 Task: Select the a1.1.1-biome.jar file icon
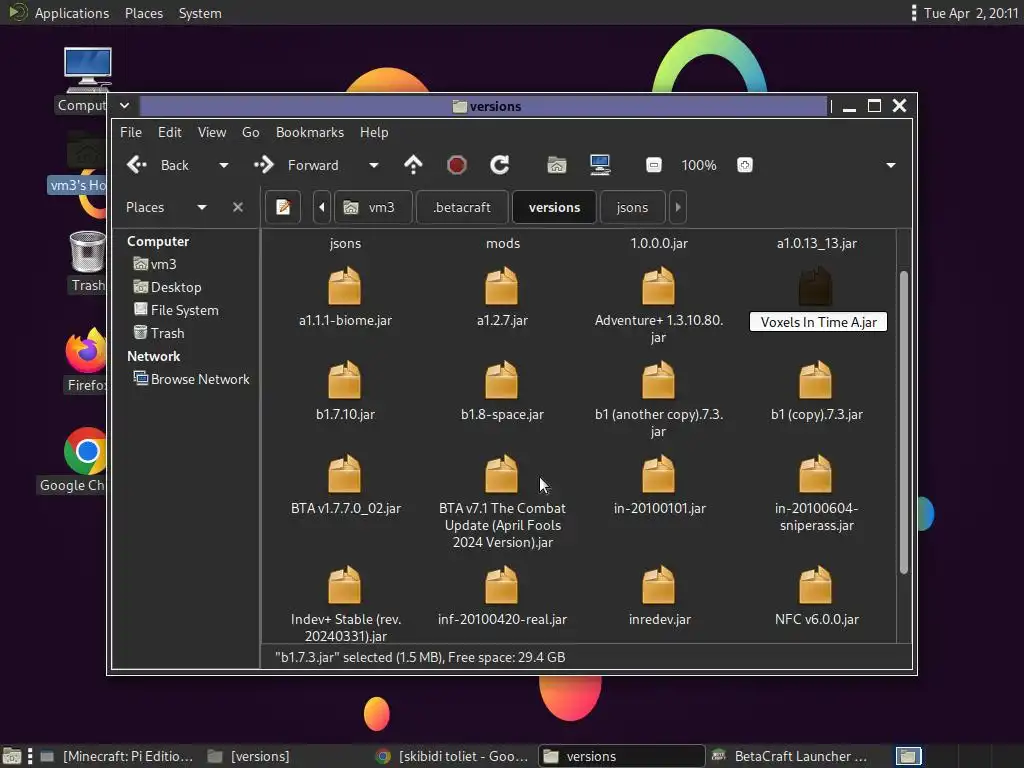coord(344,286)
